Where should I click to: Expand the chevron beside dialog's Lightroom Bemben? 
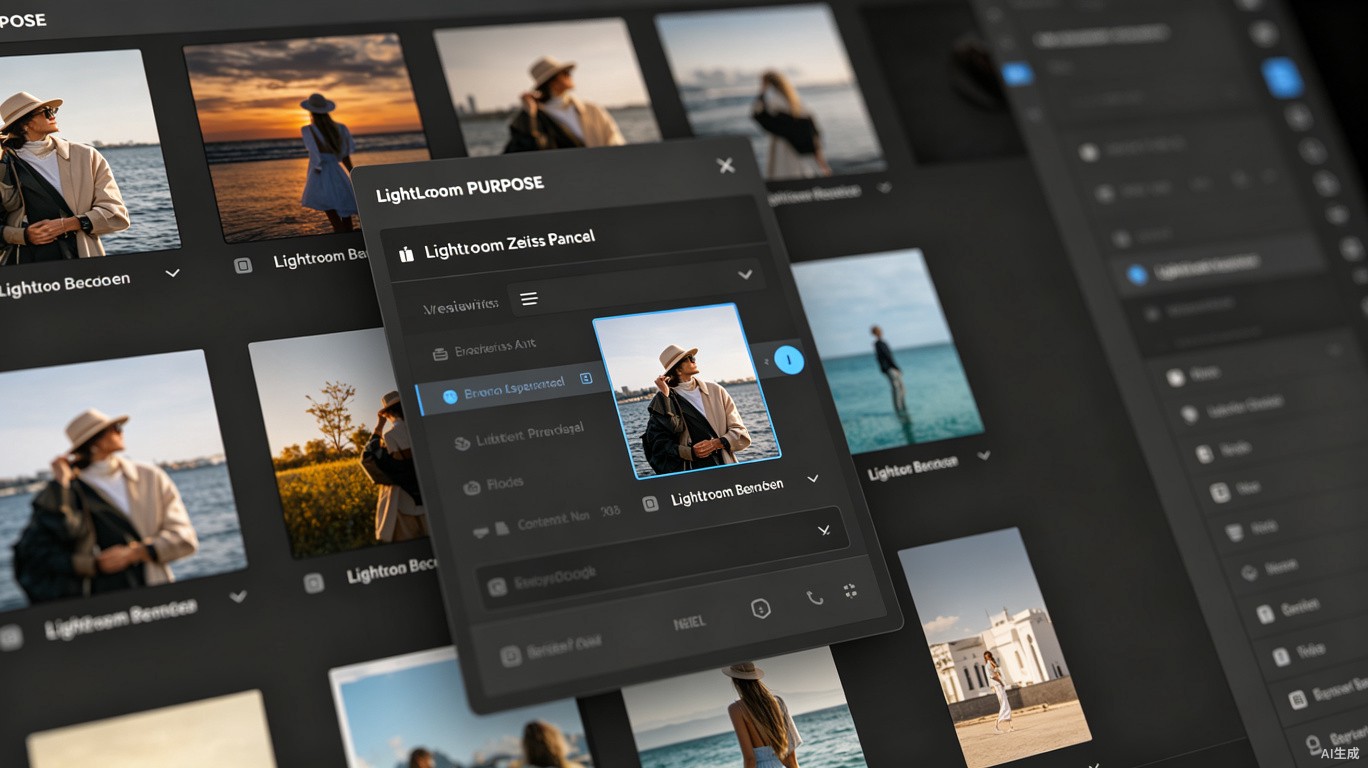[x=813, y=479]
